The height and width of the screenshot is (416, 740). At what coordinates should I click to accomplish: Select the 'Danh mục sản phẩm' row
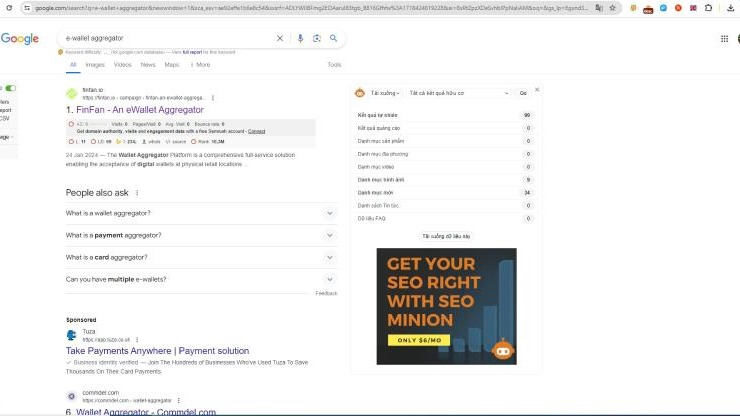point(445,141)
